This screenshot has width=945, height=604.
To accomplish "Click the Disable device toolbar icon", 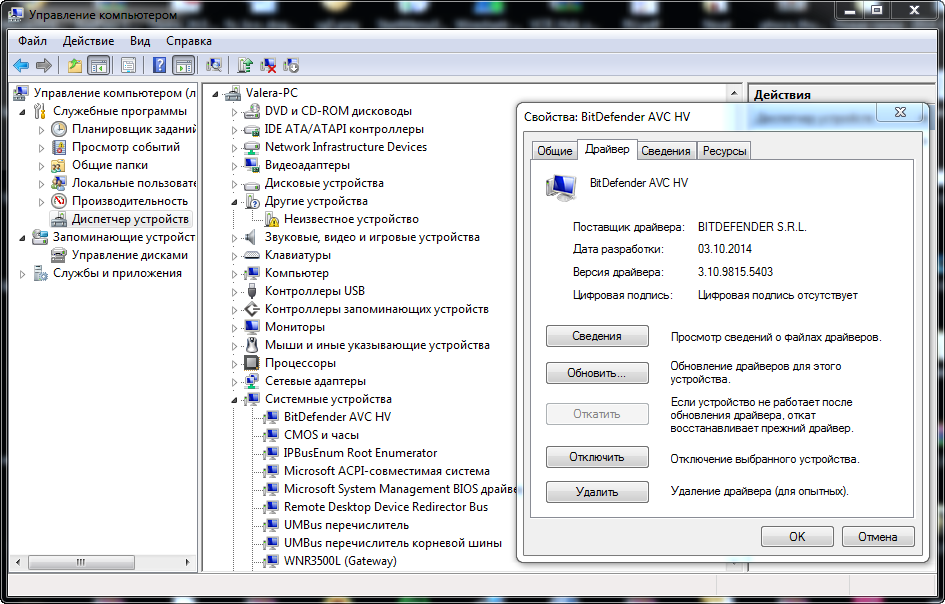I will coord(291,65).
